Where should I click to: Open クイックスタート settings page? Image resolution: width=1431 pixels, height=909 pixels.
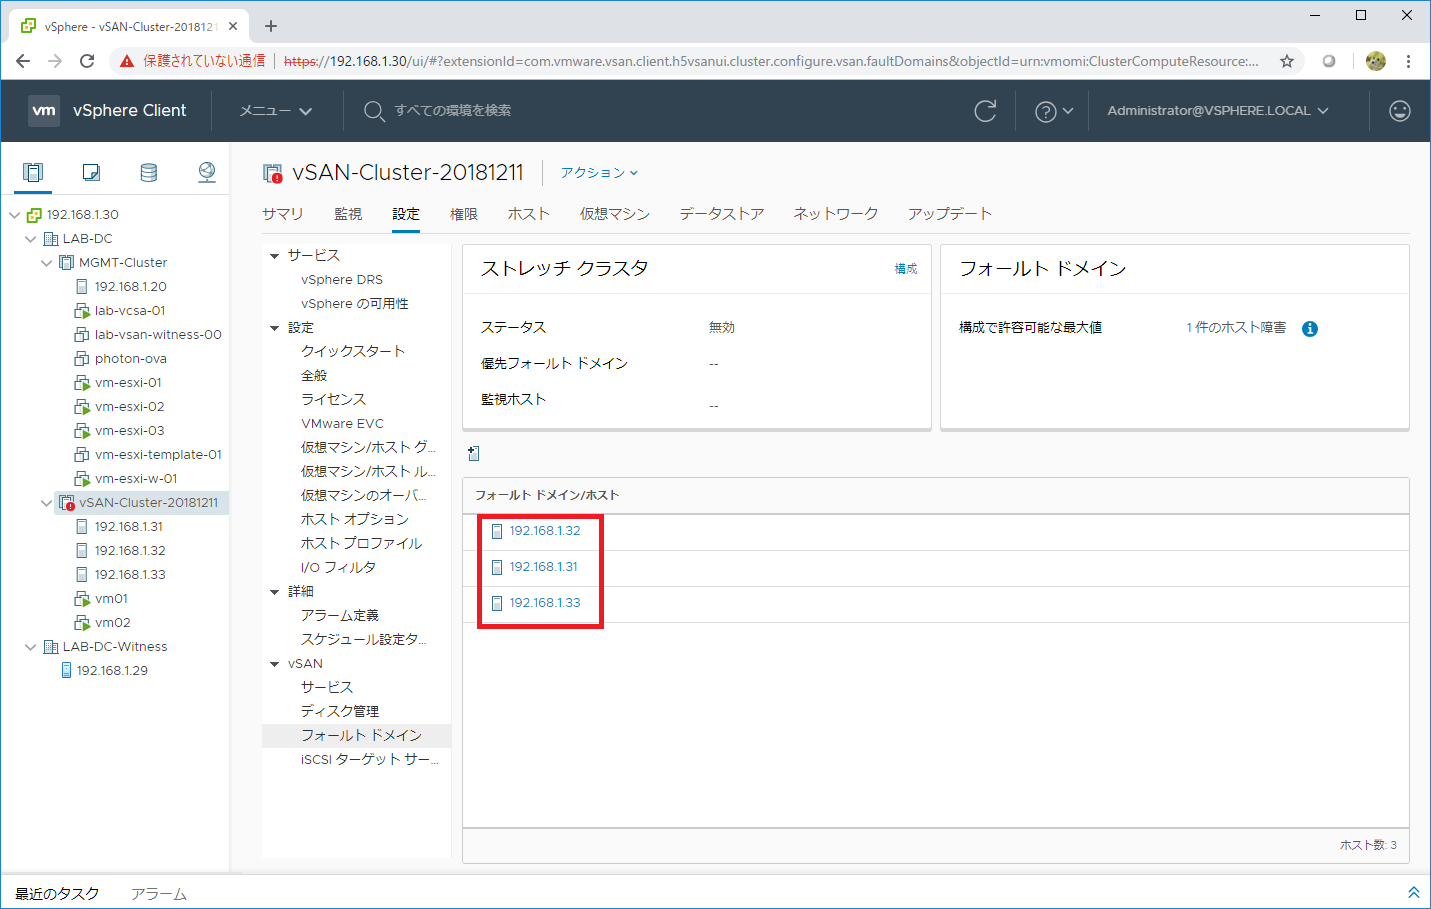pyautogui.click(x=353, y=352)
